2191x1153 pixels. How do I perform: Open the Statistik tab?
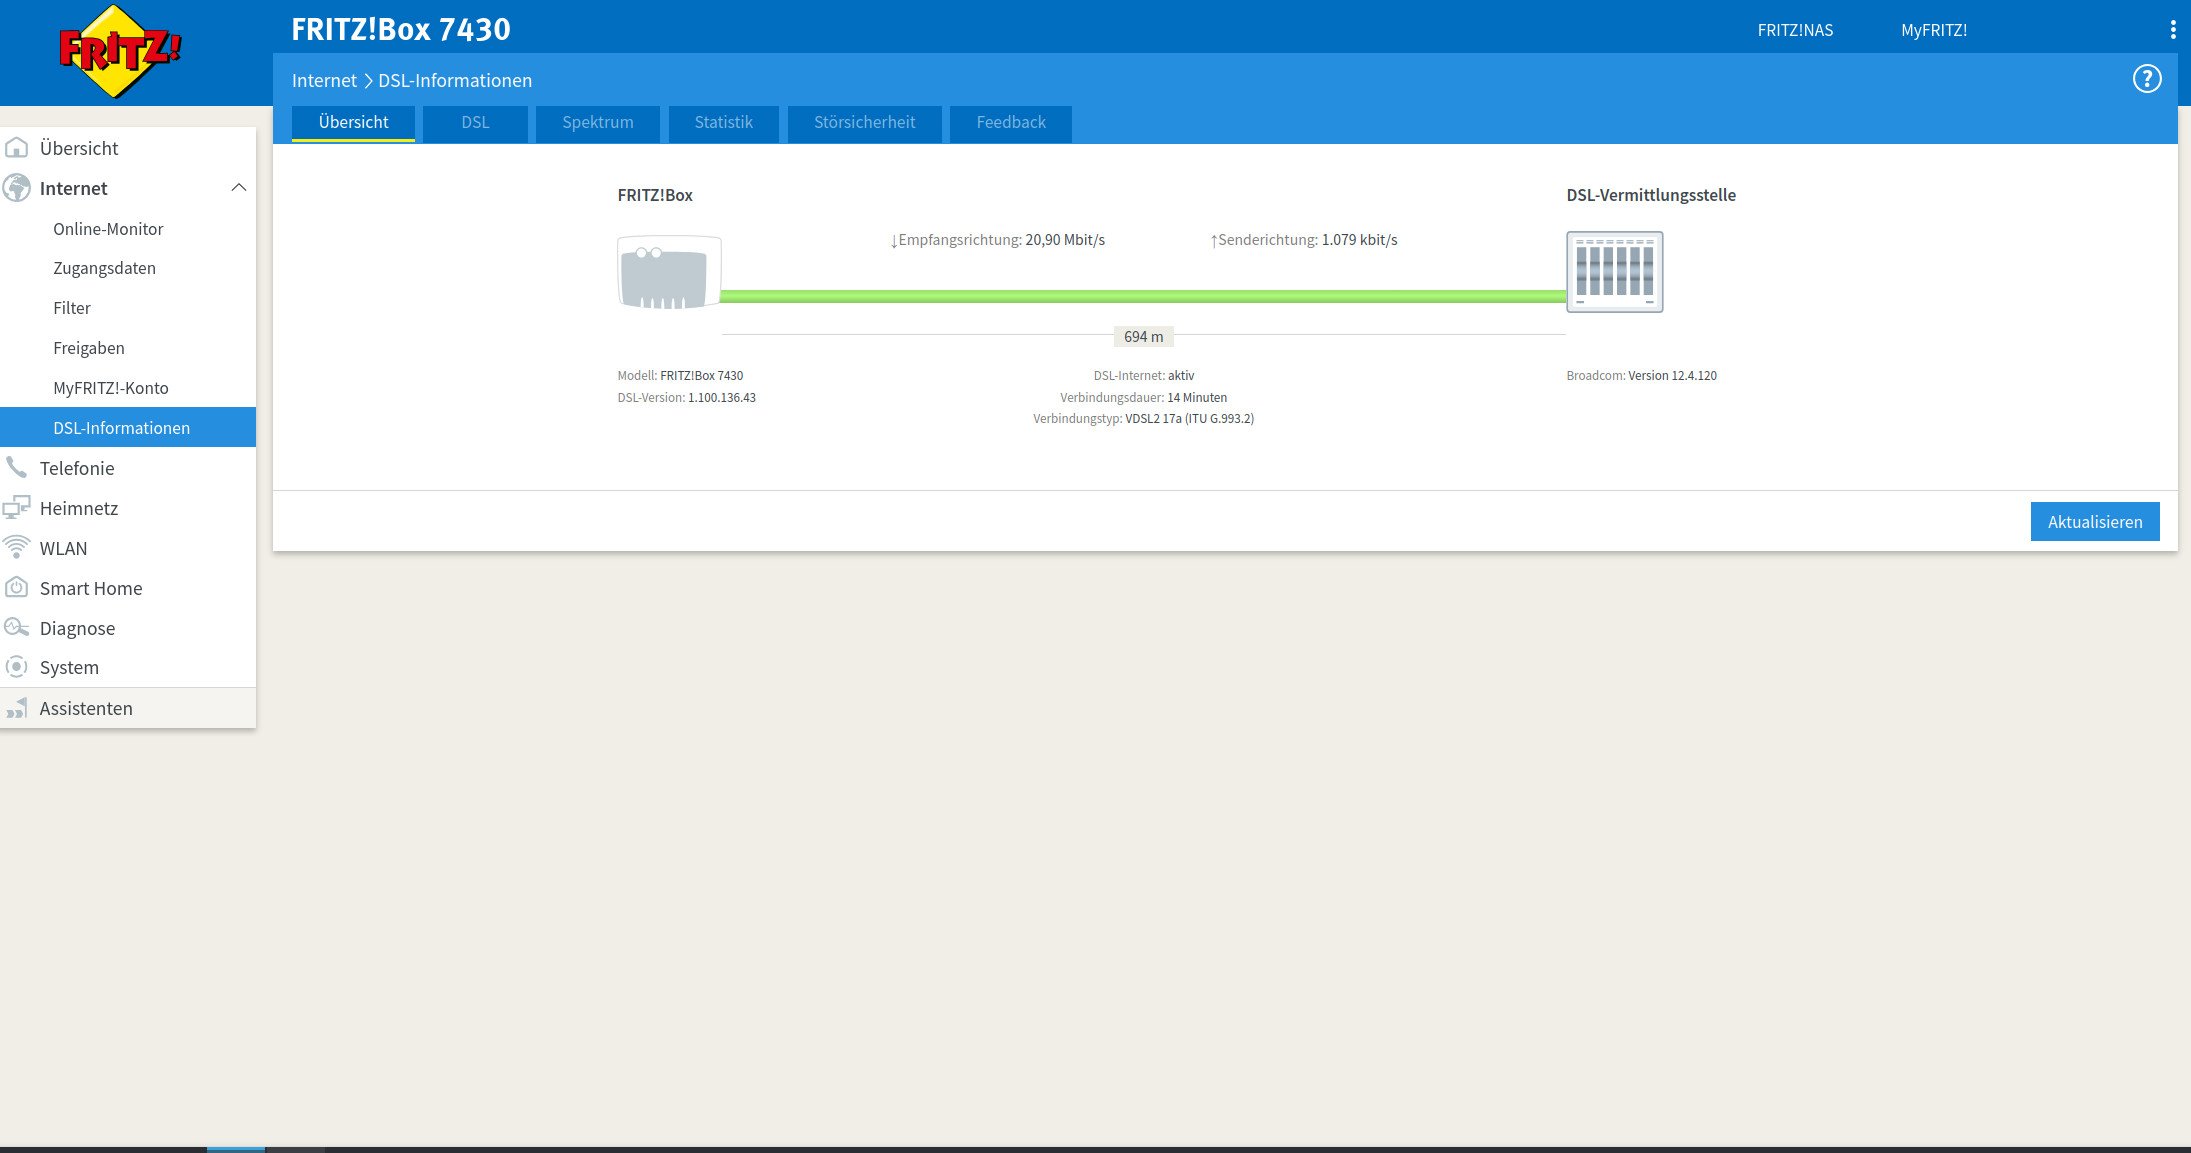click(723, 123)
